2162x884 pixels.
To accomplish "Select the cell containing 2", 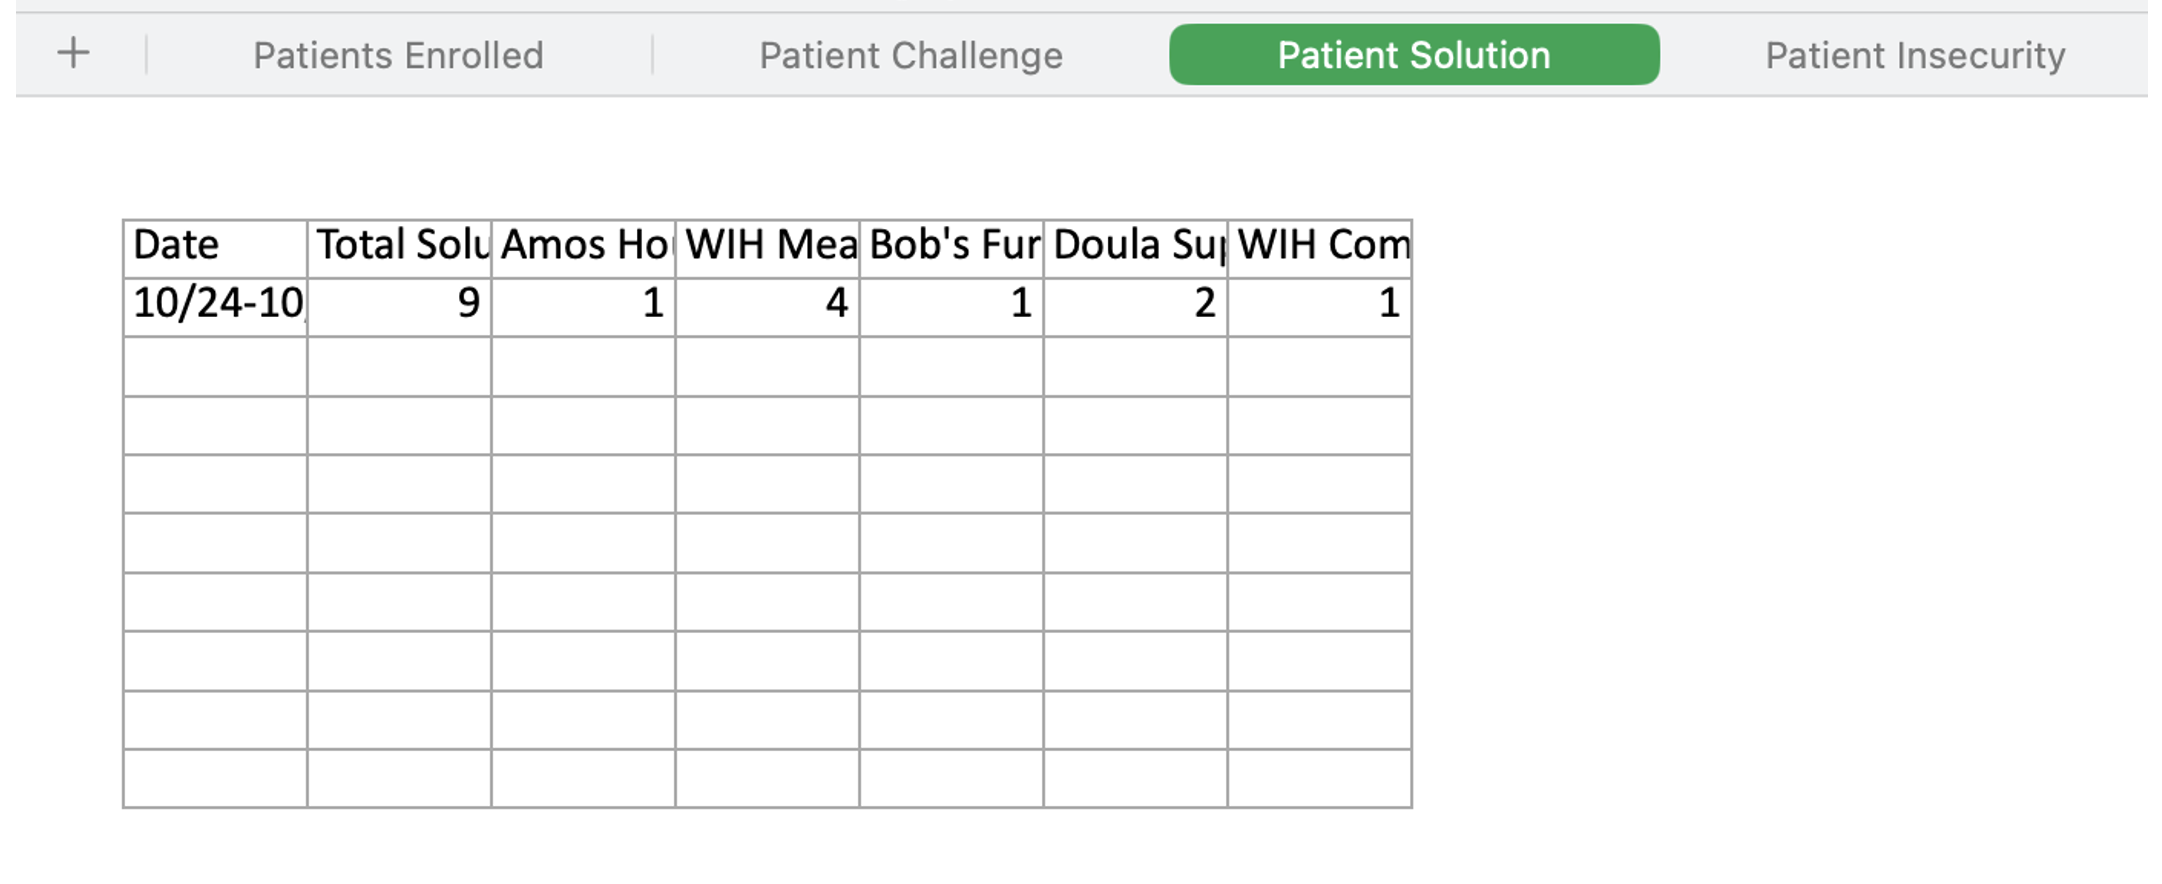I will point(1135,307).
